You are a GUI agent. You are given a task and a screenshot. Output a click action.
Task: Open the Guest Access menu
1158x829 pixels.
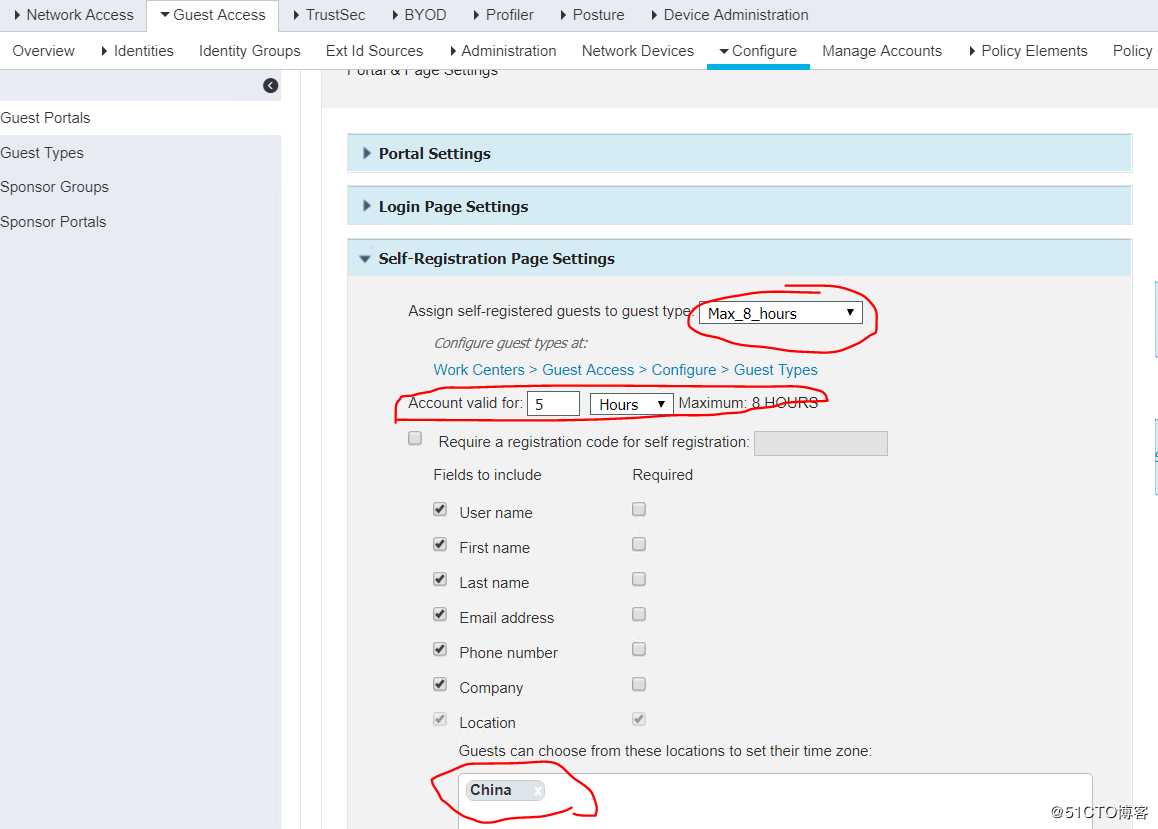pos(213,15)
